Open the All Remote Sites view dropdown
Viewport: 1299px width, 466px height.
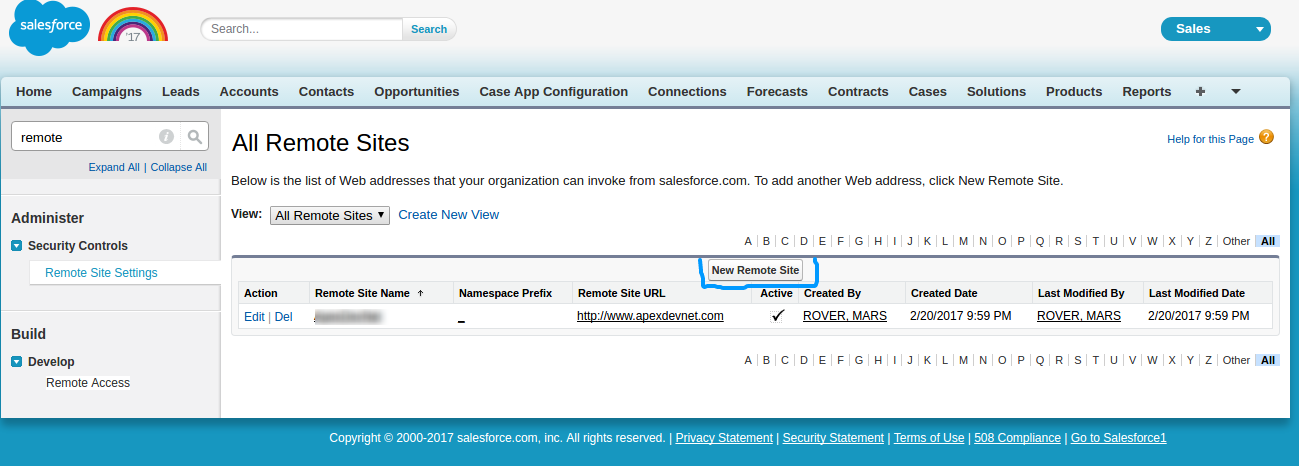point(329,215)
